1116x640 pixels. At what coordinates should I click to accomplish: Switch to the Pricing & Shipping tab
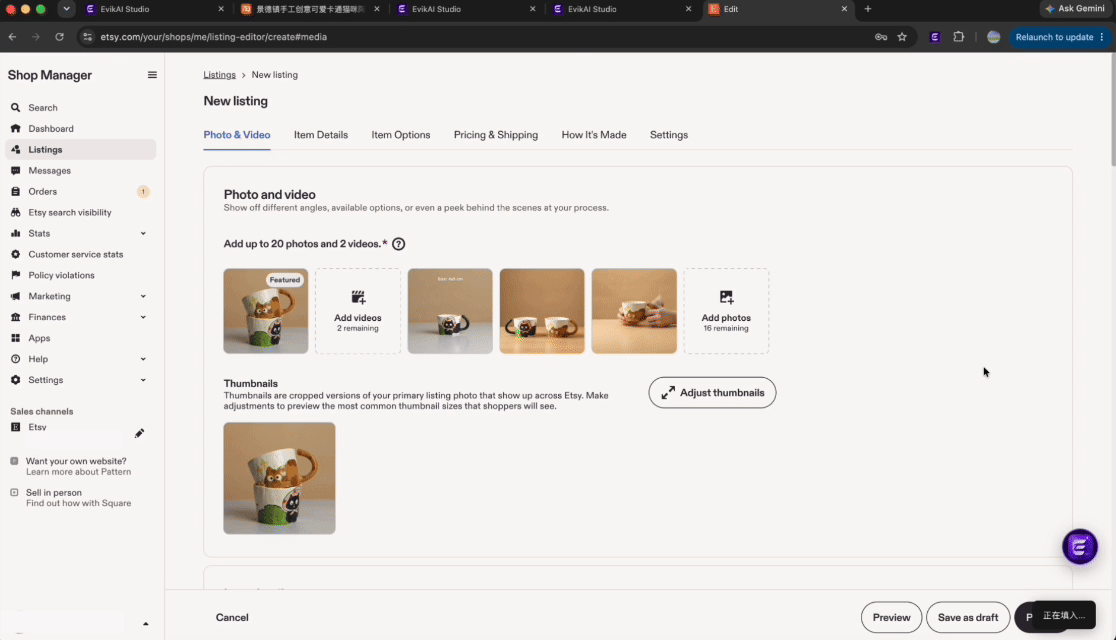(495, 135)
